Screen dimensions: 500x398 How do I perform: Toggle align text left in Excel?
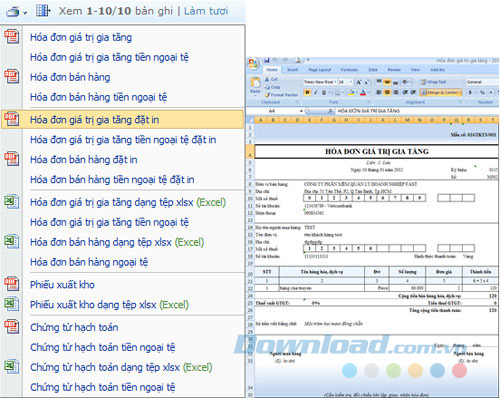[x=379, y=92]
